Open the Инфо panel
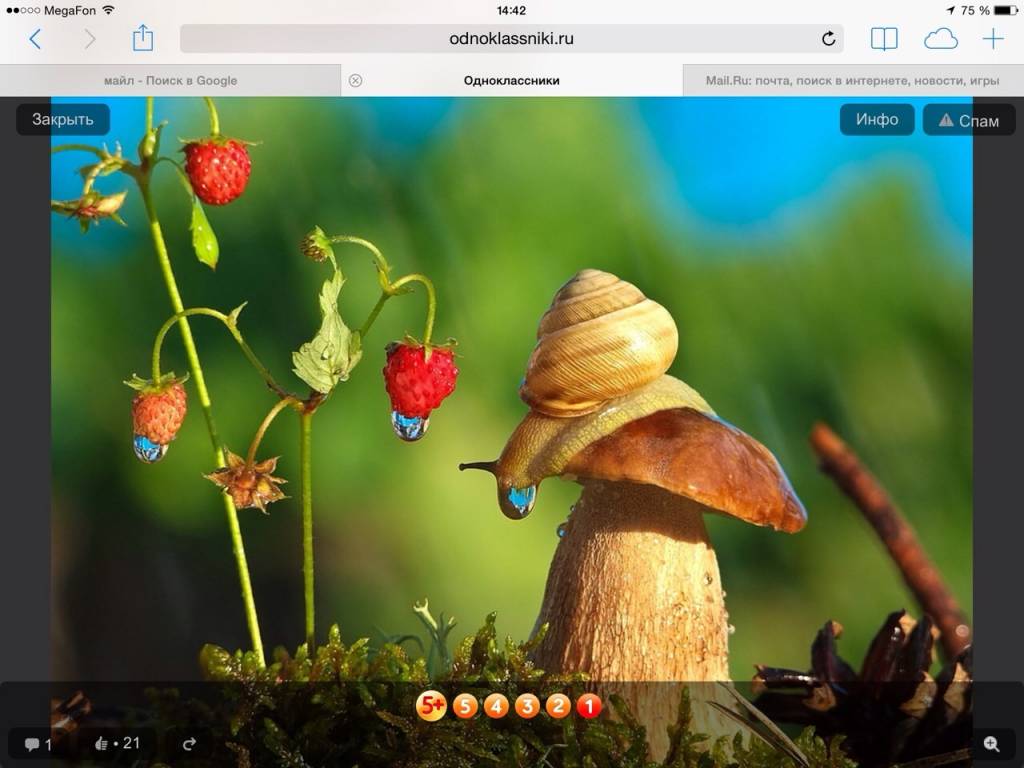The height and width of the screenshot is (768, 1024). click(x=876, y=120)
